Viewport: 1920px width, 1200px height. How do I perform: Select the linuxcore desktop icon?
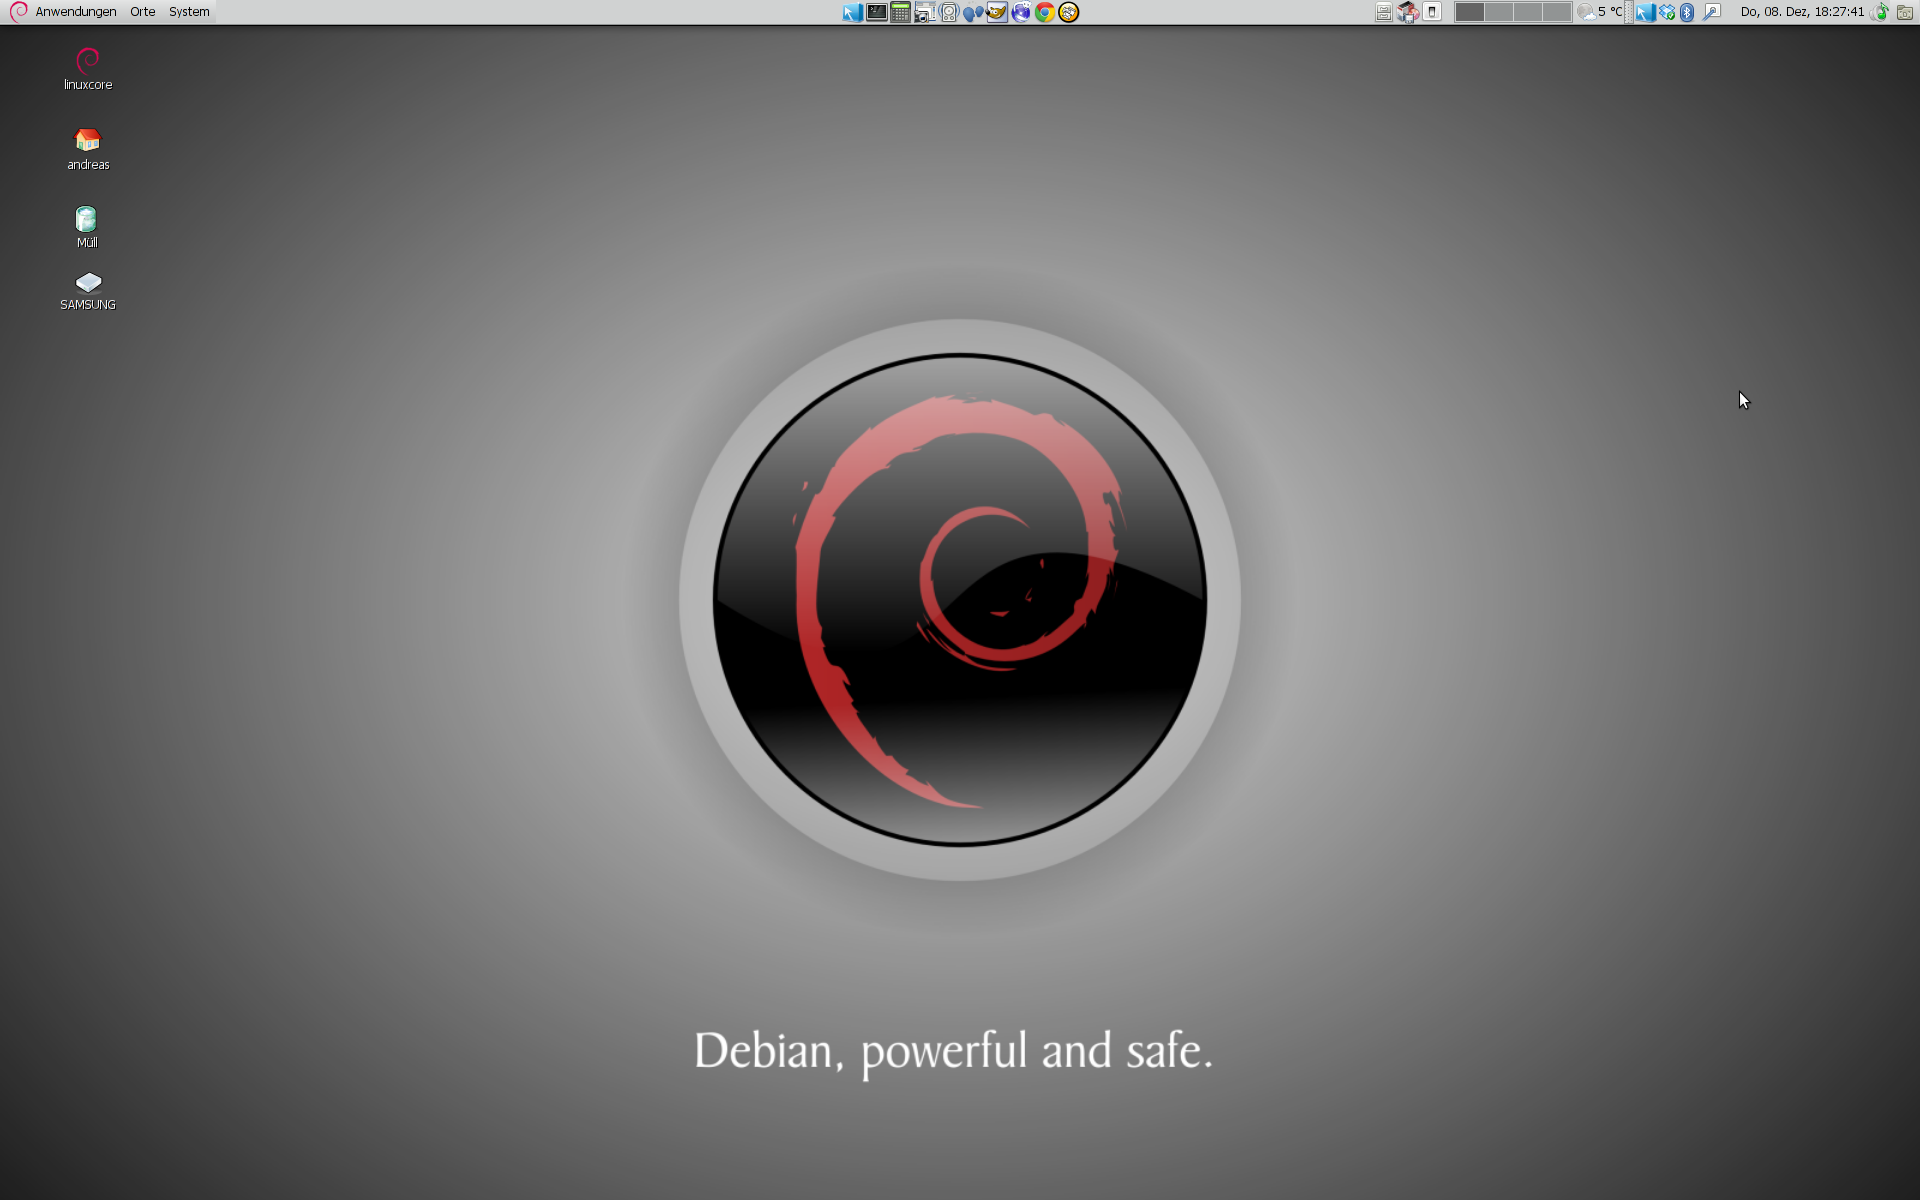coord(88,69)
